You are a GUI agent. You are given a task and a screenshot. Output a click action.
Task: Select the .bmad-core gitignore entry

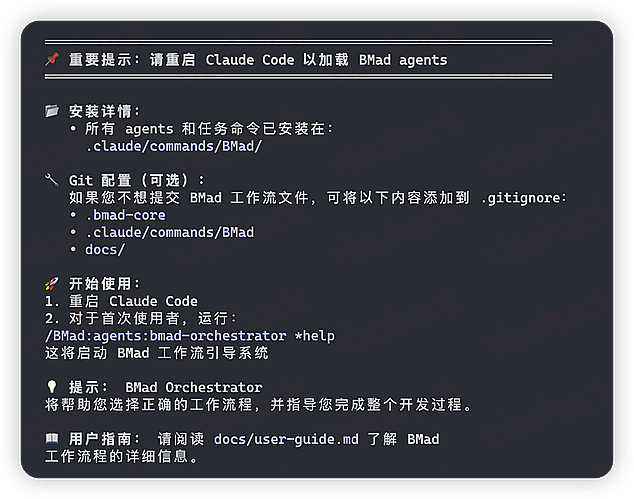[125, 215]
